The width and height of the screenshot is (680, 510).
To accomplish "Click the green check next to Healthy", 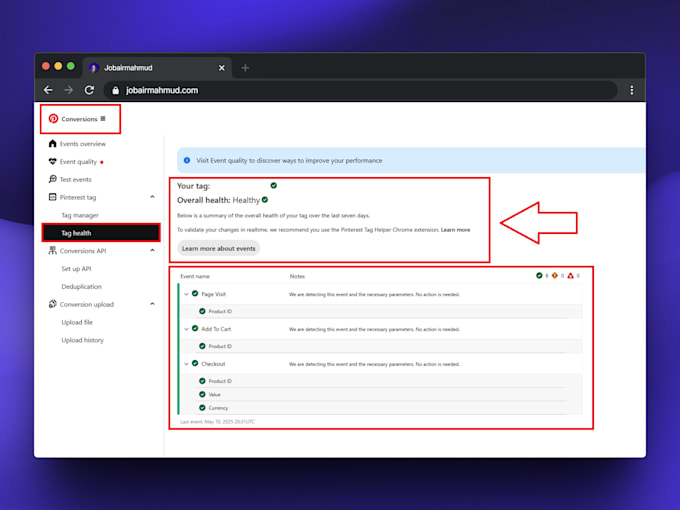I will [x=265, y=200].
